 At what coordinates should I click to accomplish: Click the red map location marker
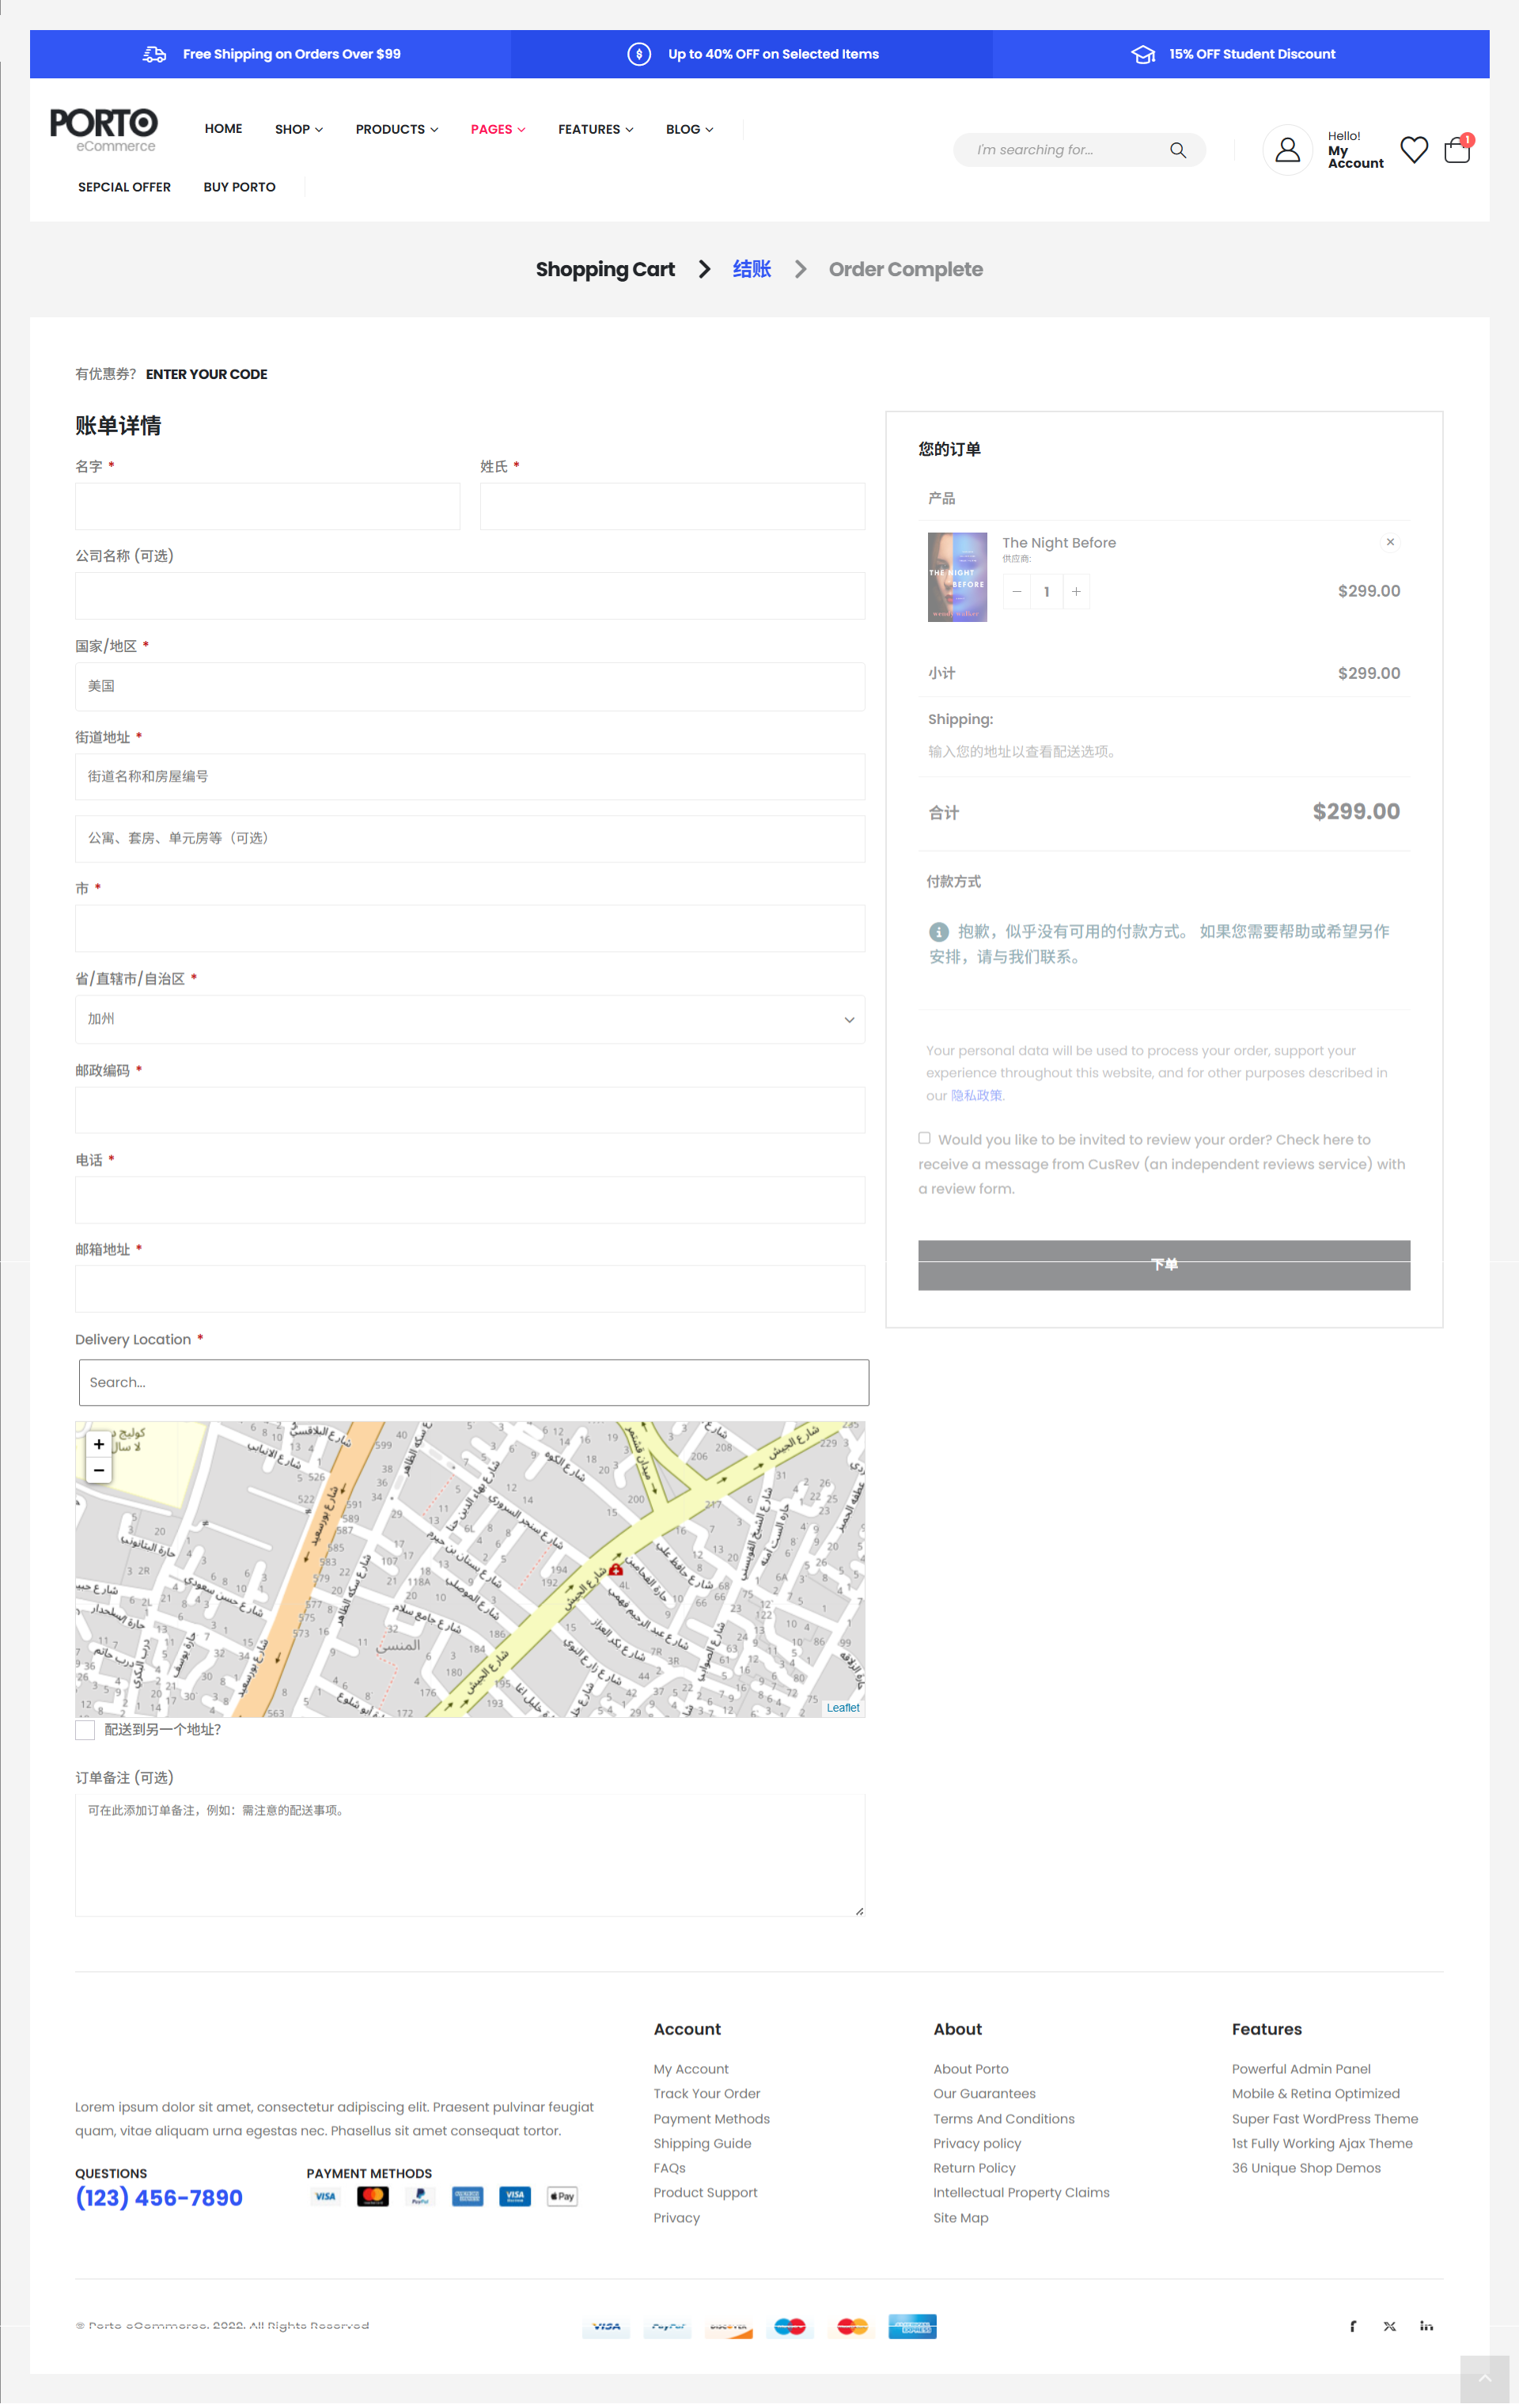click(x=616, y=1569)
